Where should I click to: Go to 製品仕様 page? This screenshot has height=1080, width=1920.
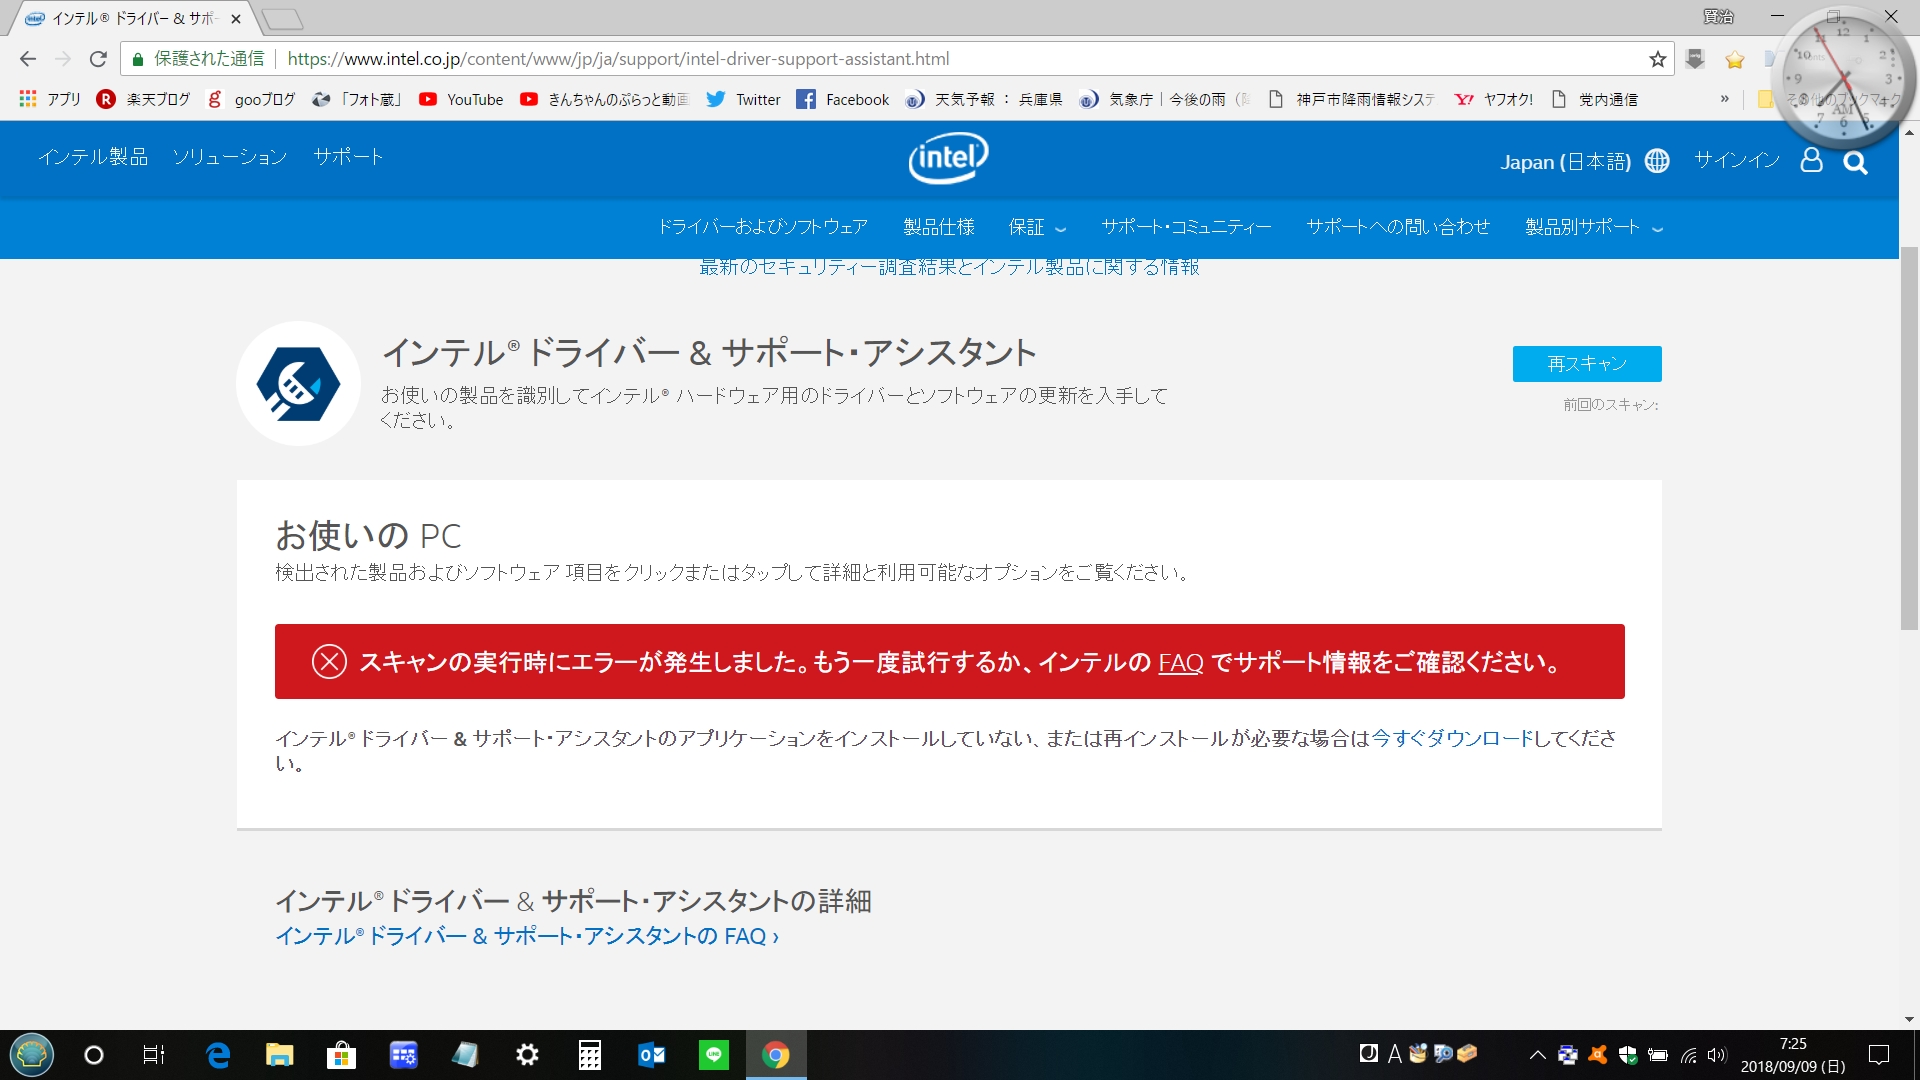[939, 228]
